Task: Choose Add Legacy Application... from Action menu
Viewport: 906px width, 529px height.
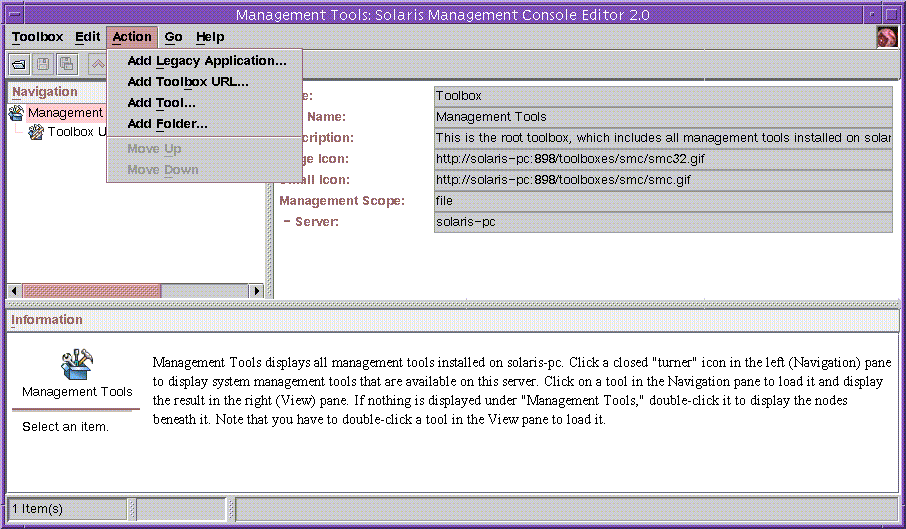Action: 205,61
